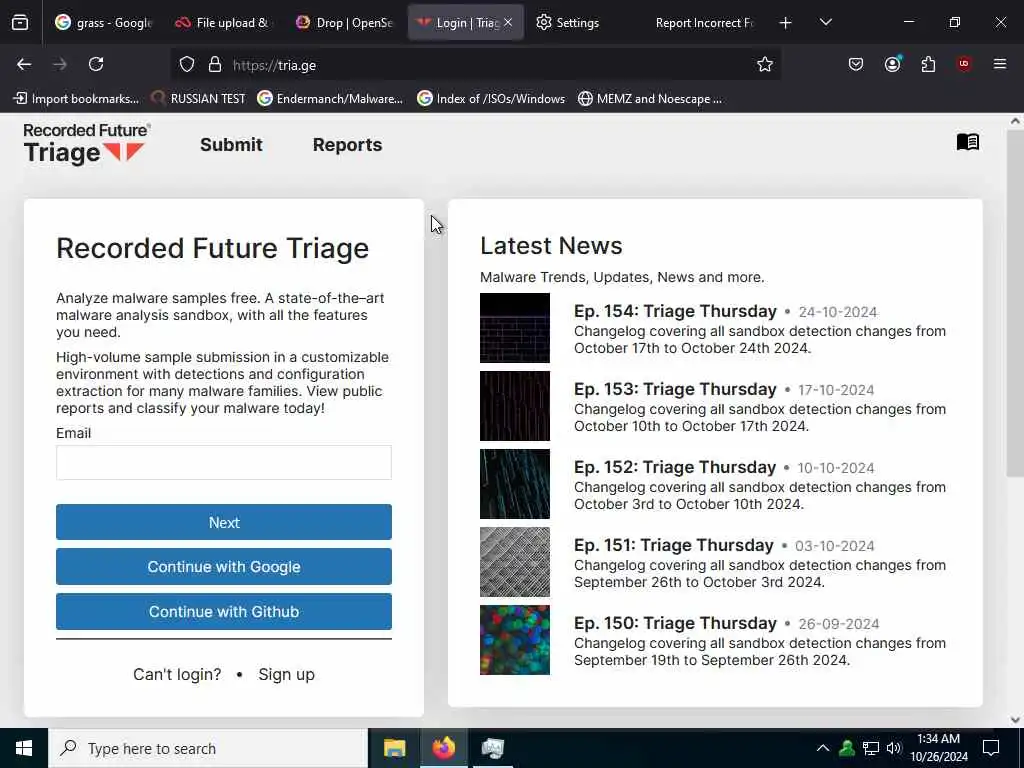Image resolution: width=1024 pixels, height=768 pixels.
Task: Open a new tab with plus
Action: coord(786,23)
